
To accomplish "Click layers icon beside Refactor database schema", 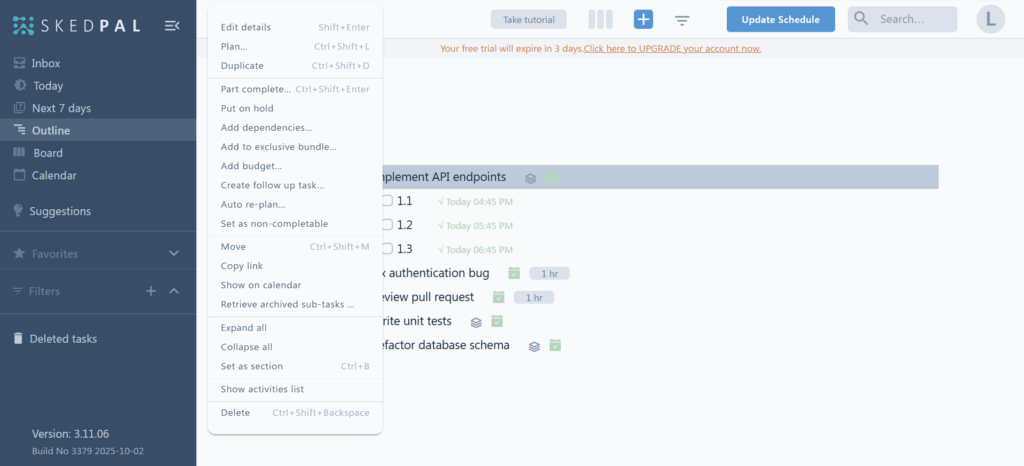I will click(534, 346).
